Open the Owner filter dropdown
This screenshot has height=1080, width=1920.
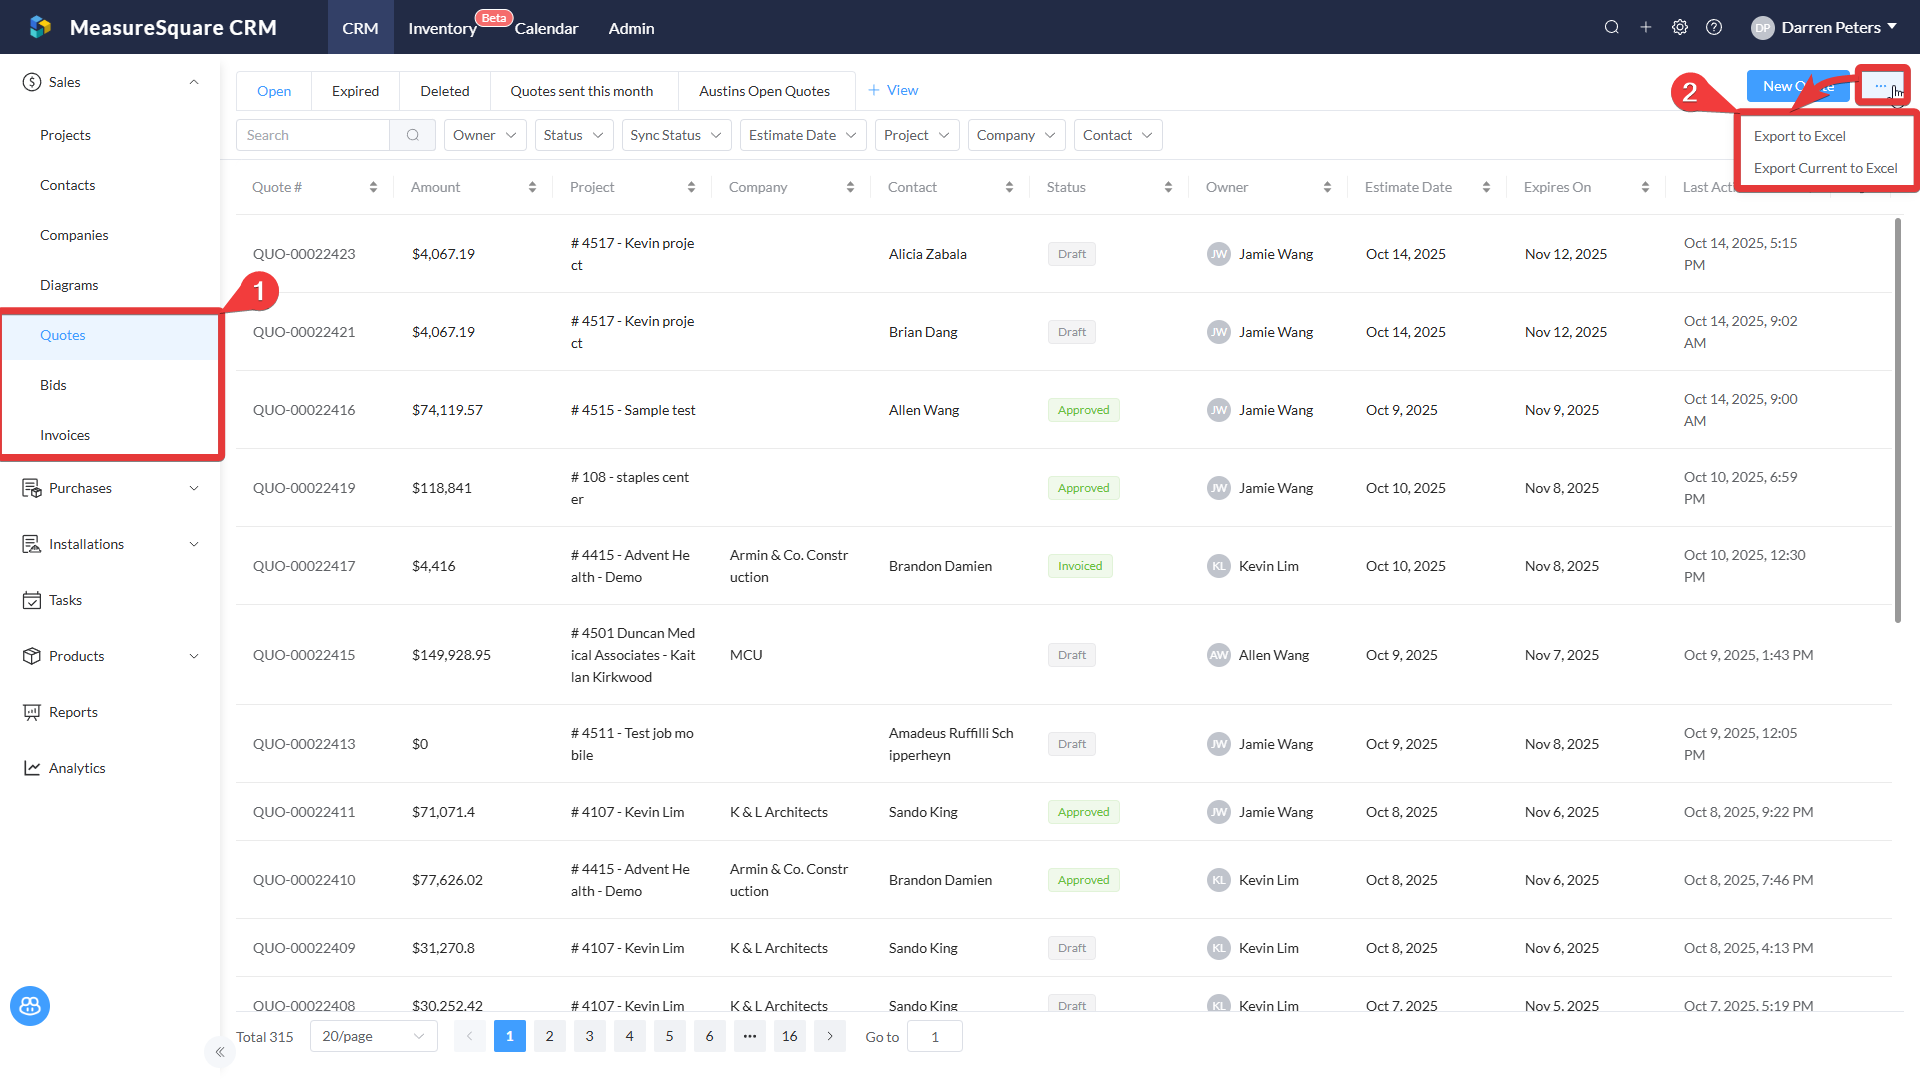(x=484, y=135)
